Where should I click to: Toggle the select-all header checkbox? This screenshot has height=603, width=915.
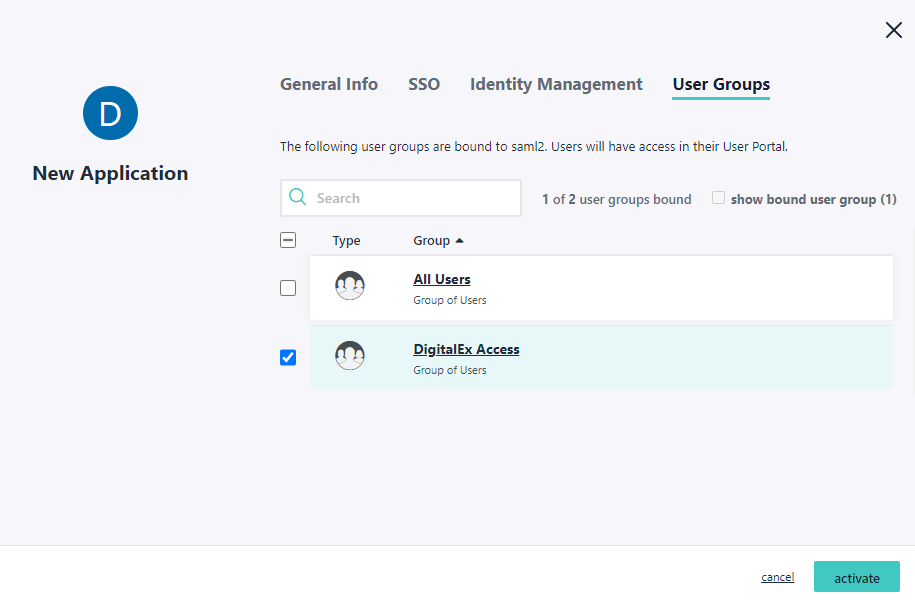tap(288, 240)
